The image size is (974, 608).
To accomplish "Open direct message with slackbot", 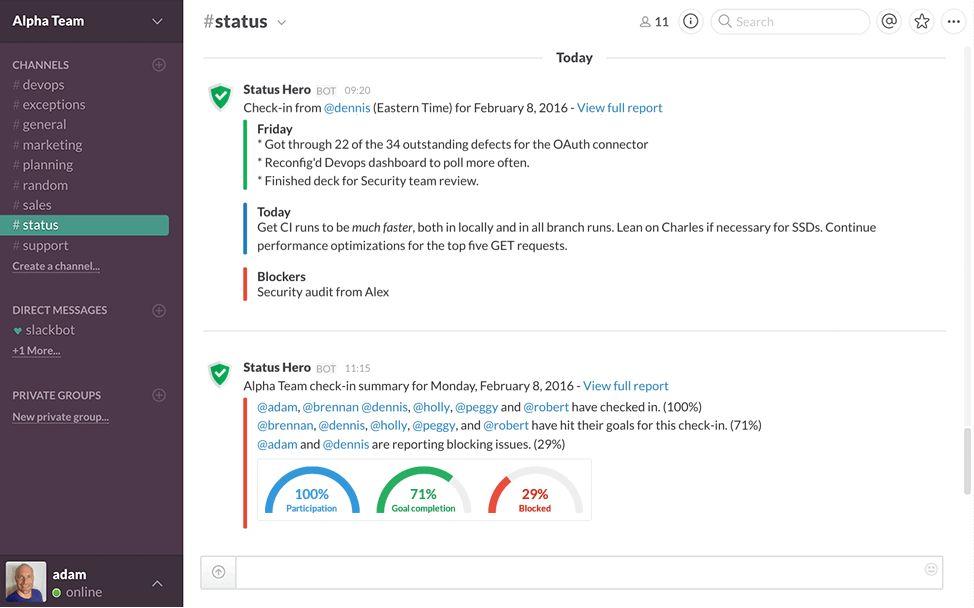I will (50, 330).
